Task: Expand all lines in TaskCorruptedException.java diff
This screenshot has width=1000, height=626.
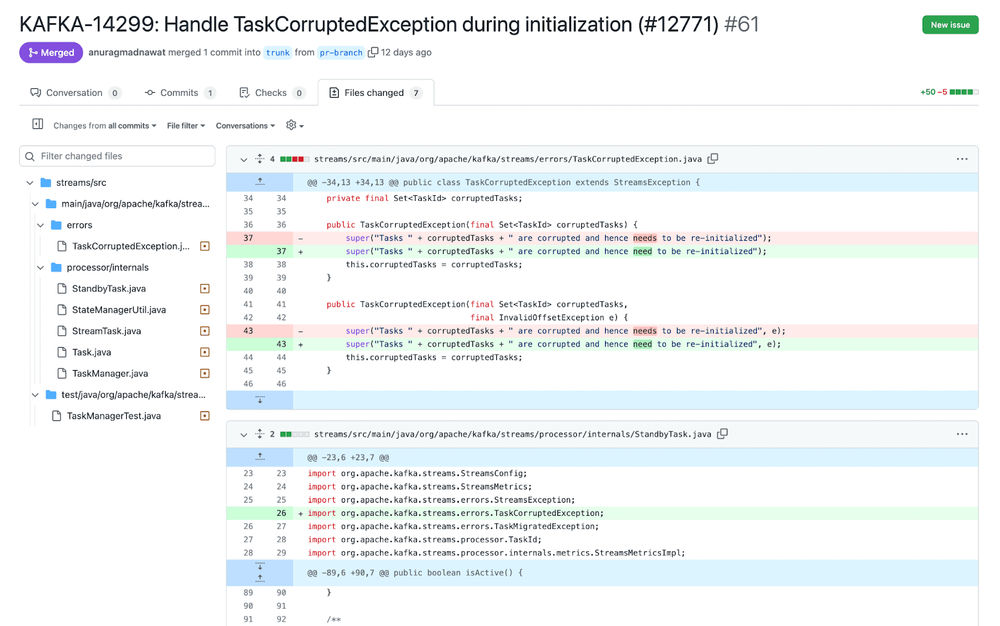Action: 260,159
